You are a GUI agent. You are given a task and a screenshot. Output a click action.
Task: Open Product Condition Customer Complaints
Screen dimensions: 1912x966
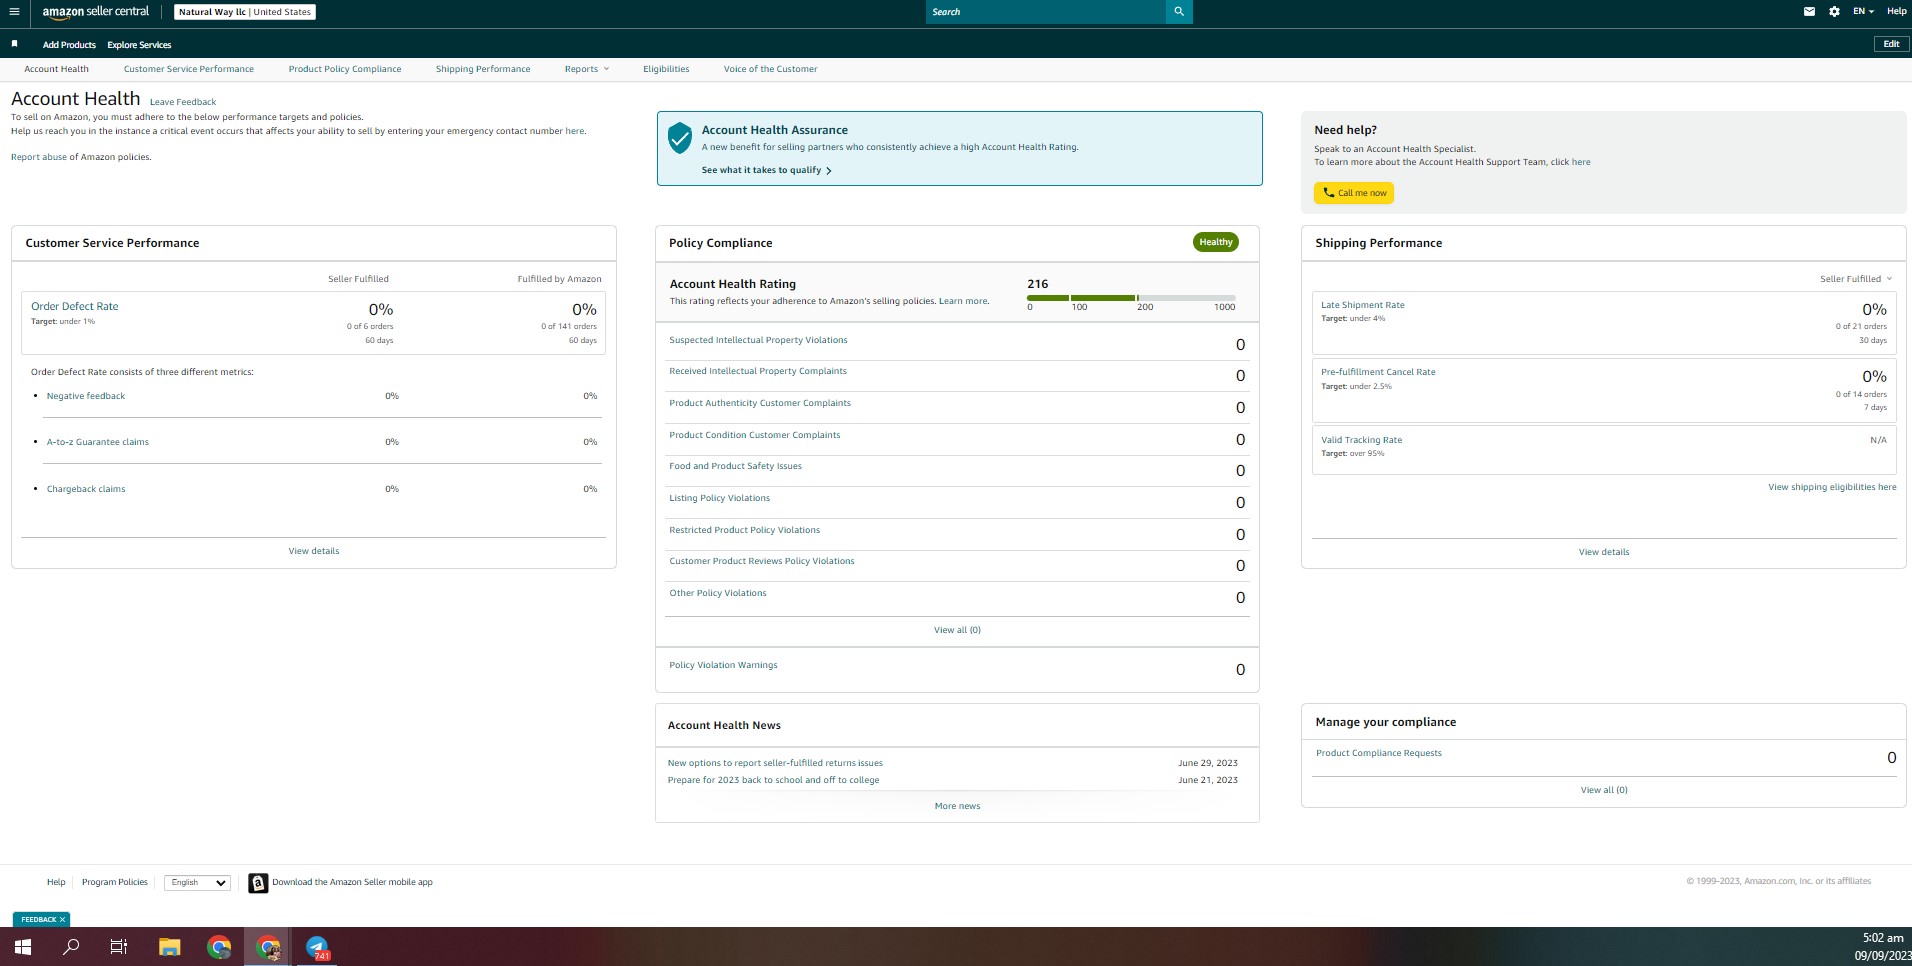(x=755, y=435)
